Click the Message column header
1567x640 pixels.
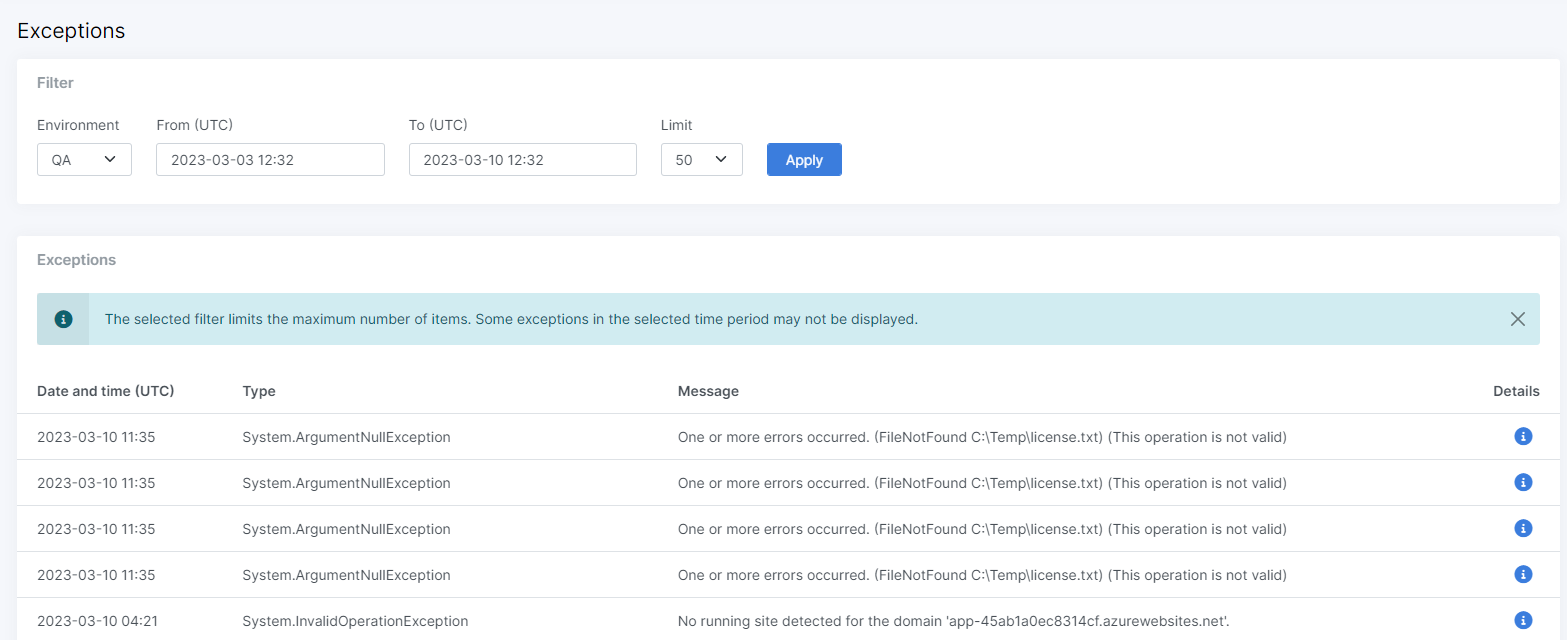click(x=708, y=391)
